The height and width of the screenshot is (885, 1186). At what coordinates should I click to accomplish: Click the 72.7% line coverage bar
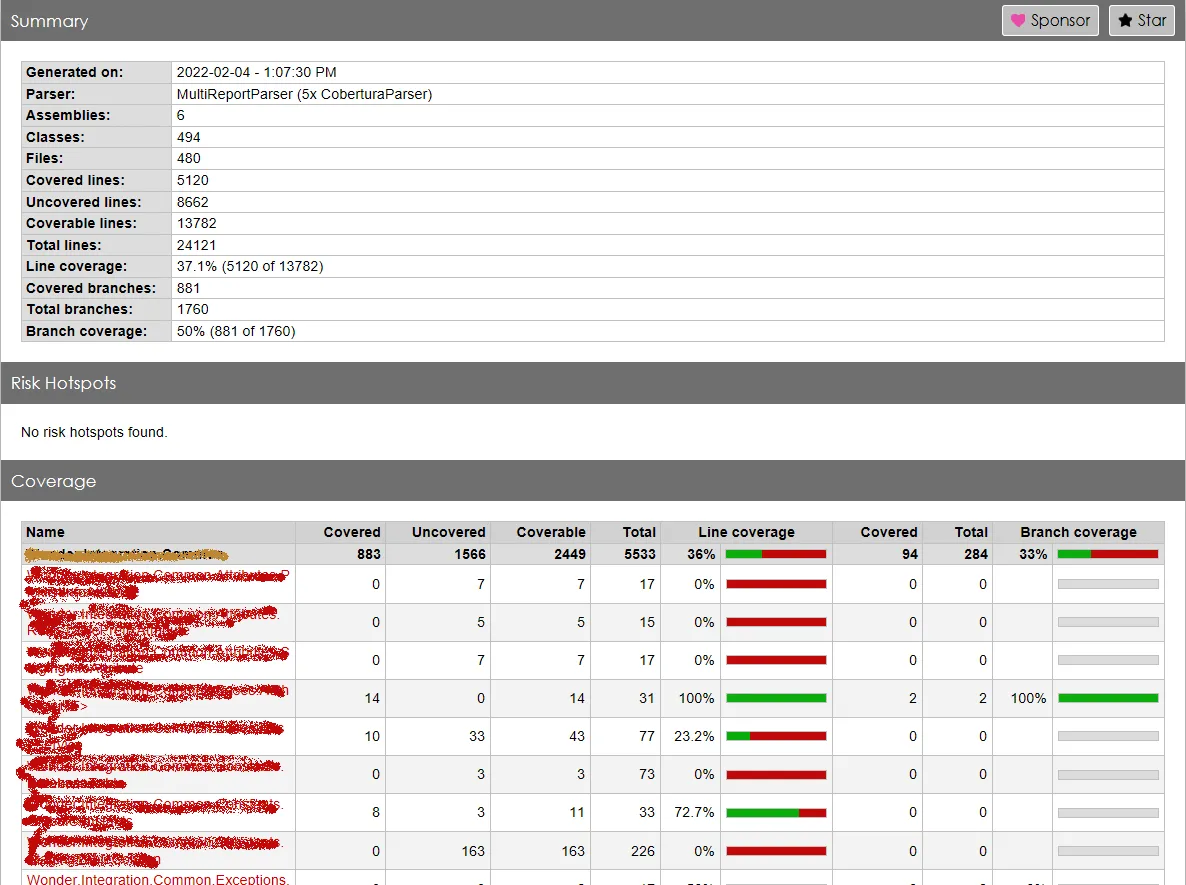coord(776,812)
